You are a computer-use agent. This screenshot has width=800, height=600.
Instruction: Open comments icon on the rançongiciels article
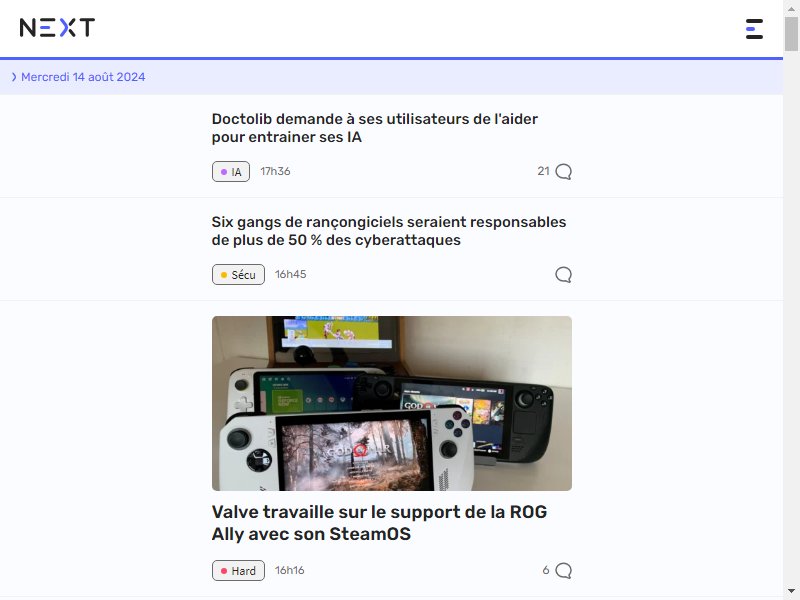tap(563, 274)
